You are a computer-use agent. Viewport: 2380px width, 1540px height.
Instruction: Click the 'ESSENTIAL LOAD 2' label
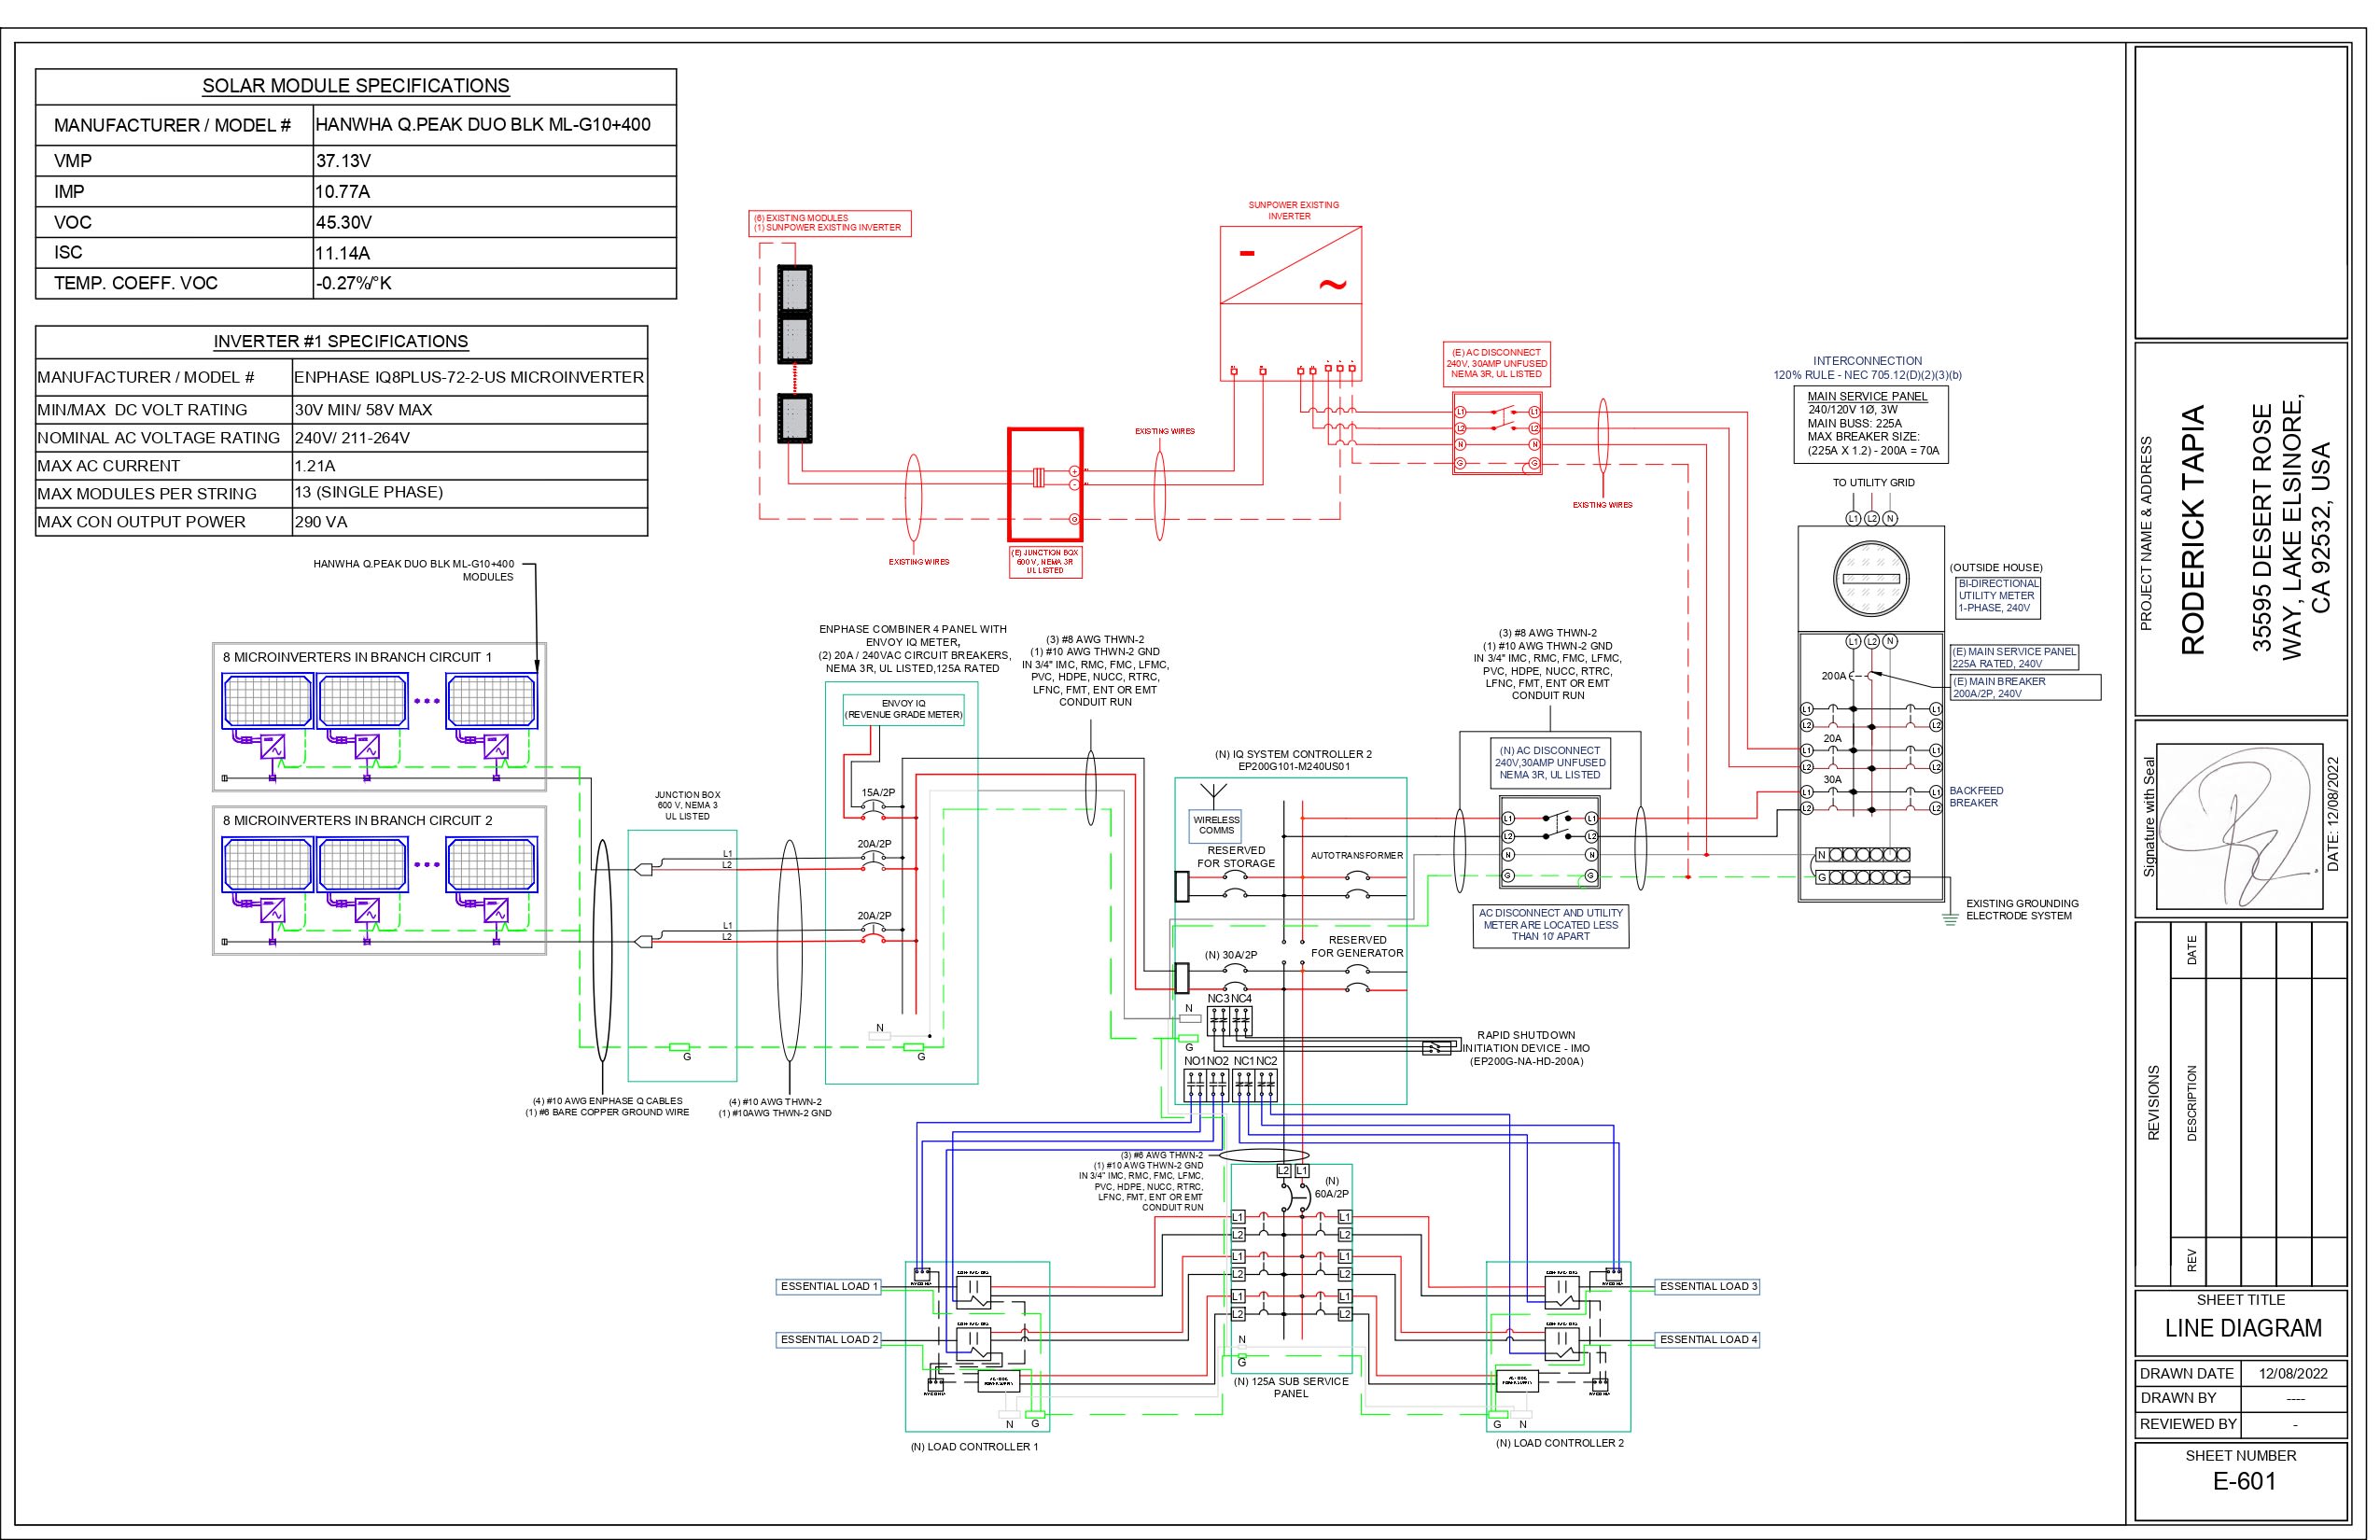tap(829, 1339)
